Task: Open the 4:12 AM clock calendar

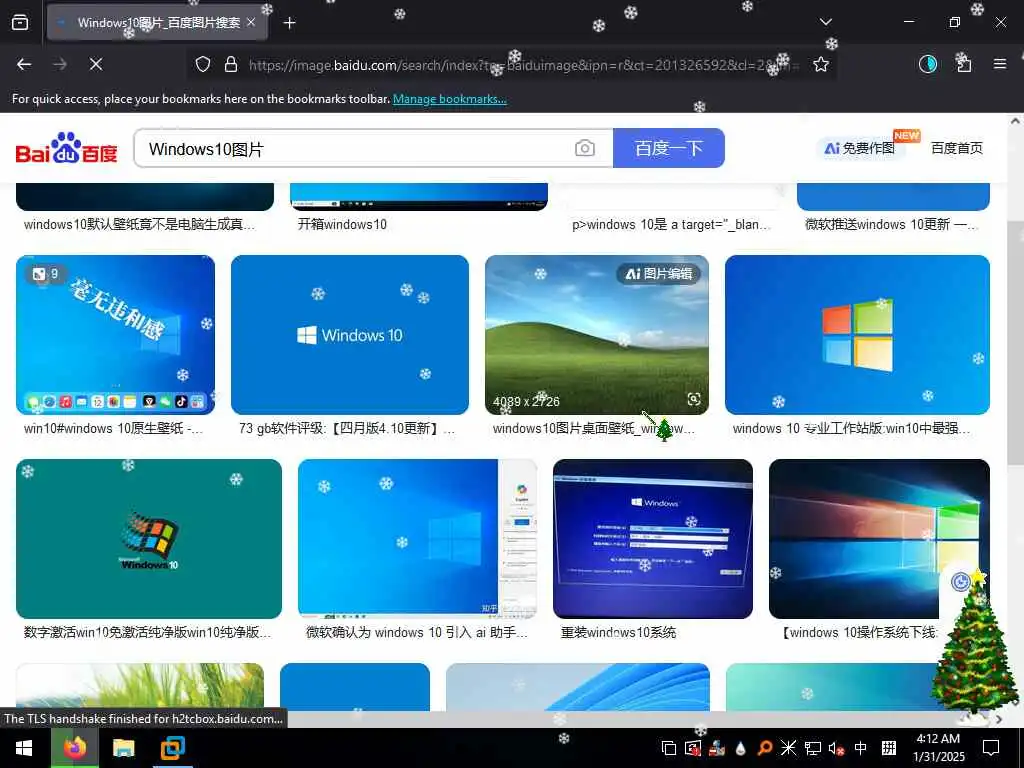Action: coord(938,748)
